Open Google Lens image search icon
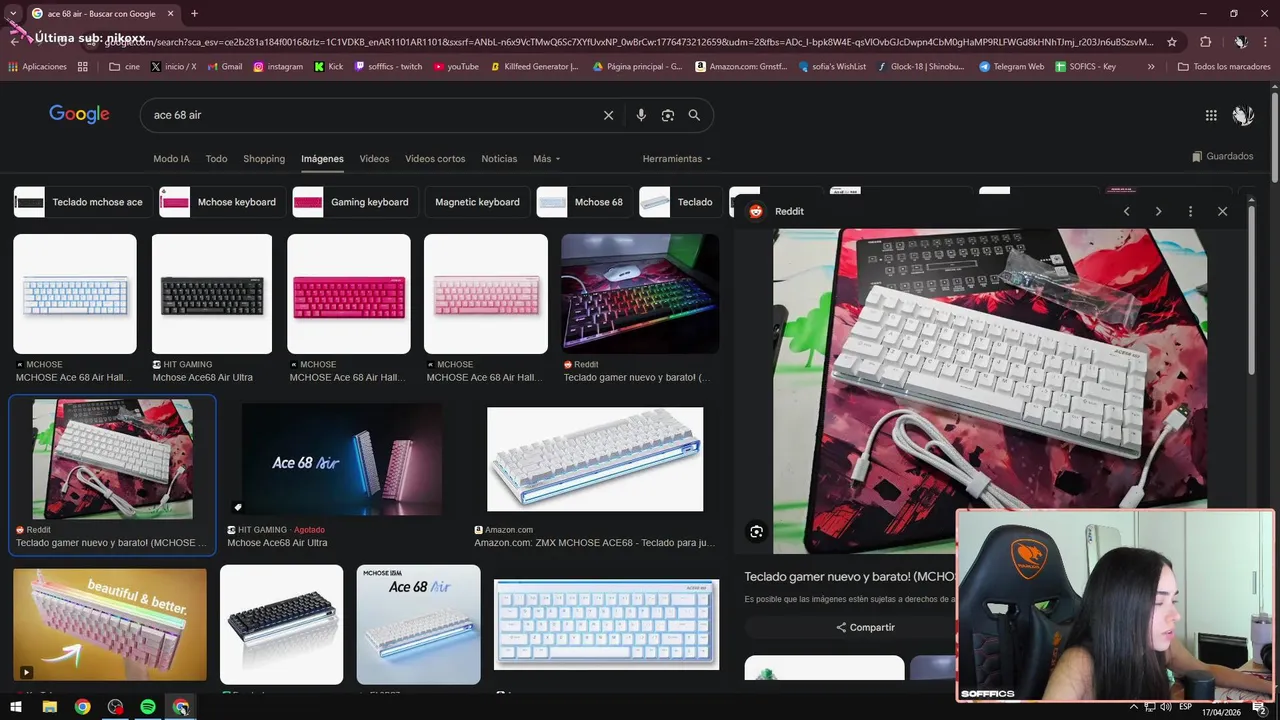 coord(668,115)
